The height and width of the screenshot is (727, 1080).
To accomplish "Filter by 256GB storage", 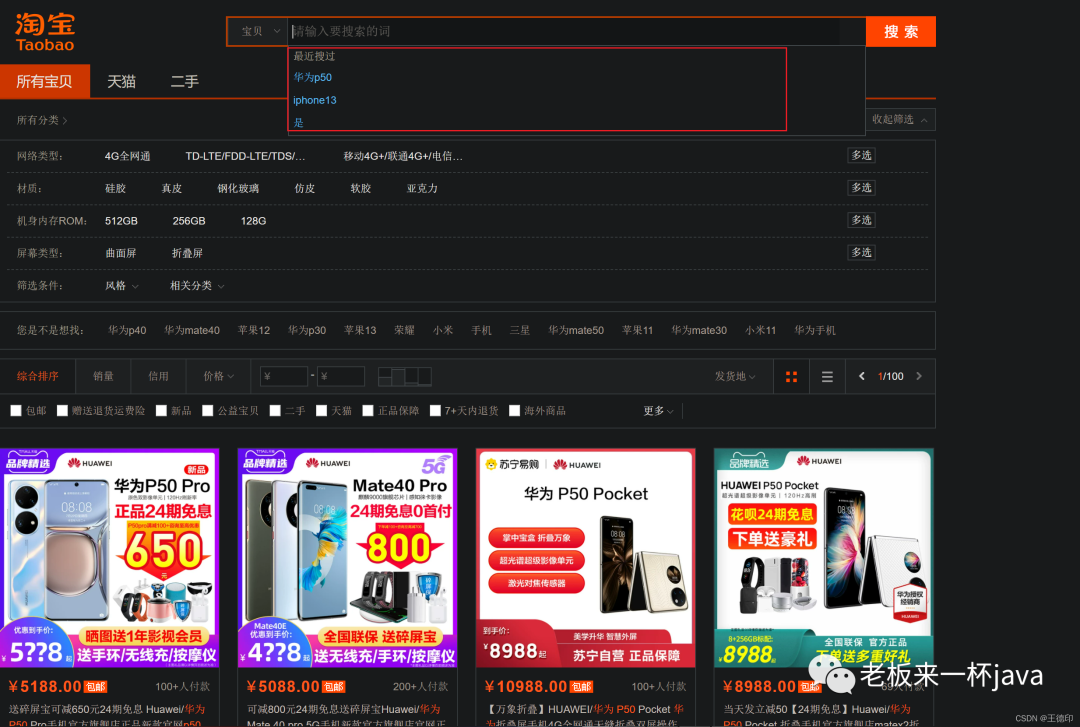I will [189, 221].
